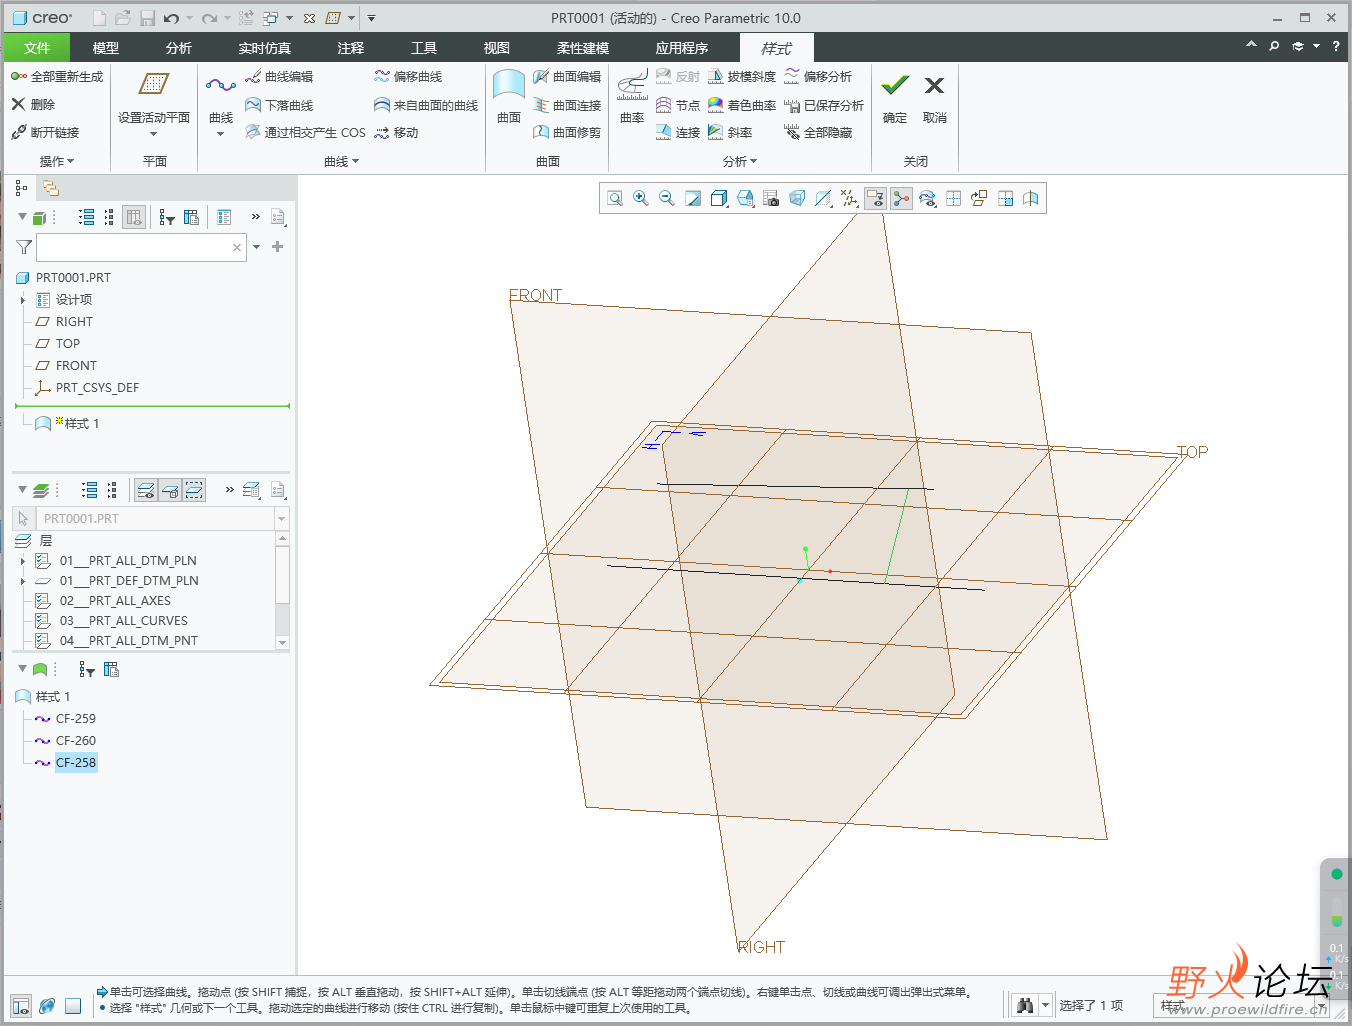Click the green 确定 checkmark button
The image size is (1352, 1026).
895,86
